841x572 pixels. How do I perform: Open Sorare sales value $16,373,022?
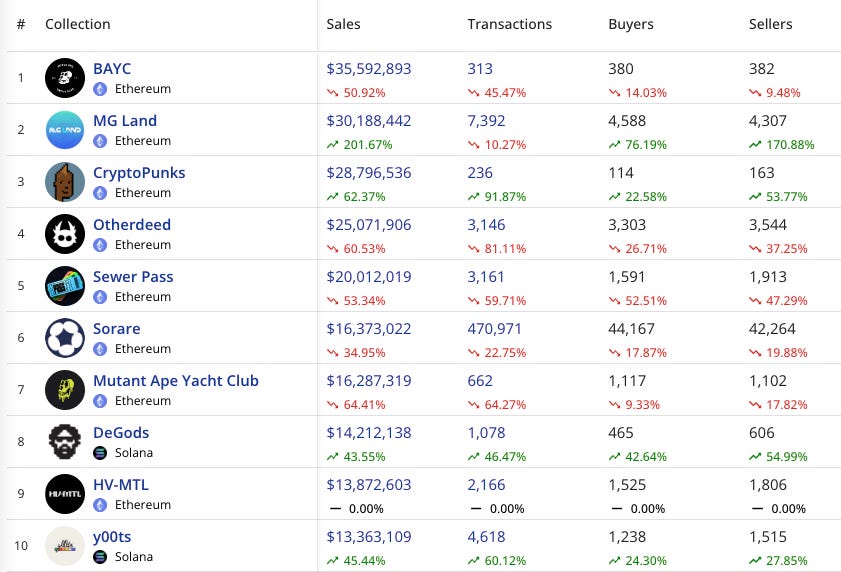click(369, 329)
